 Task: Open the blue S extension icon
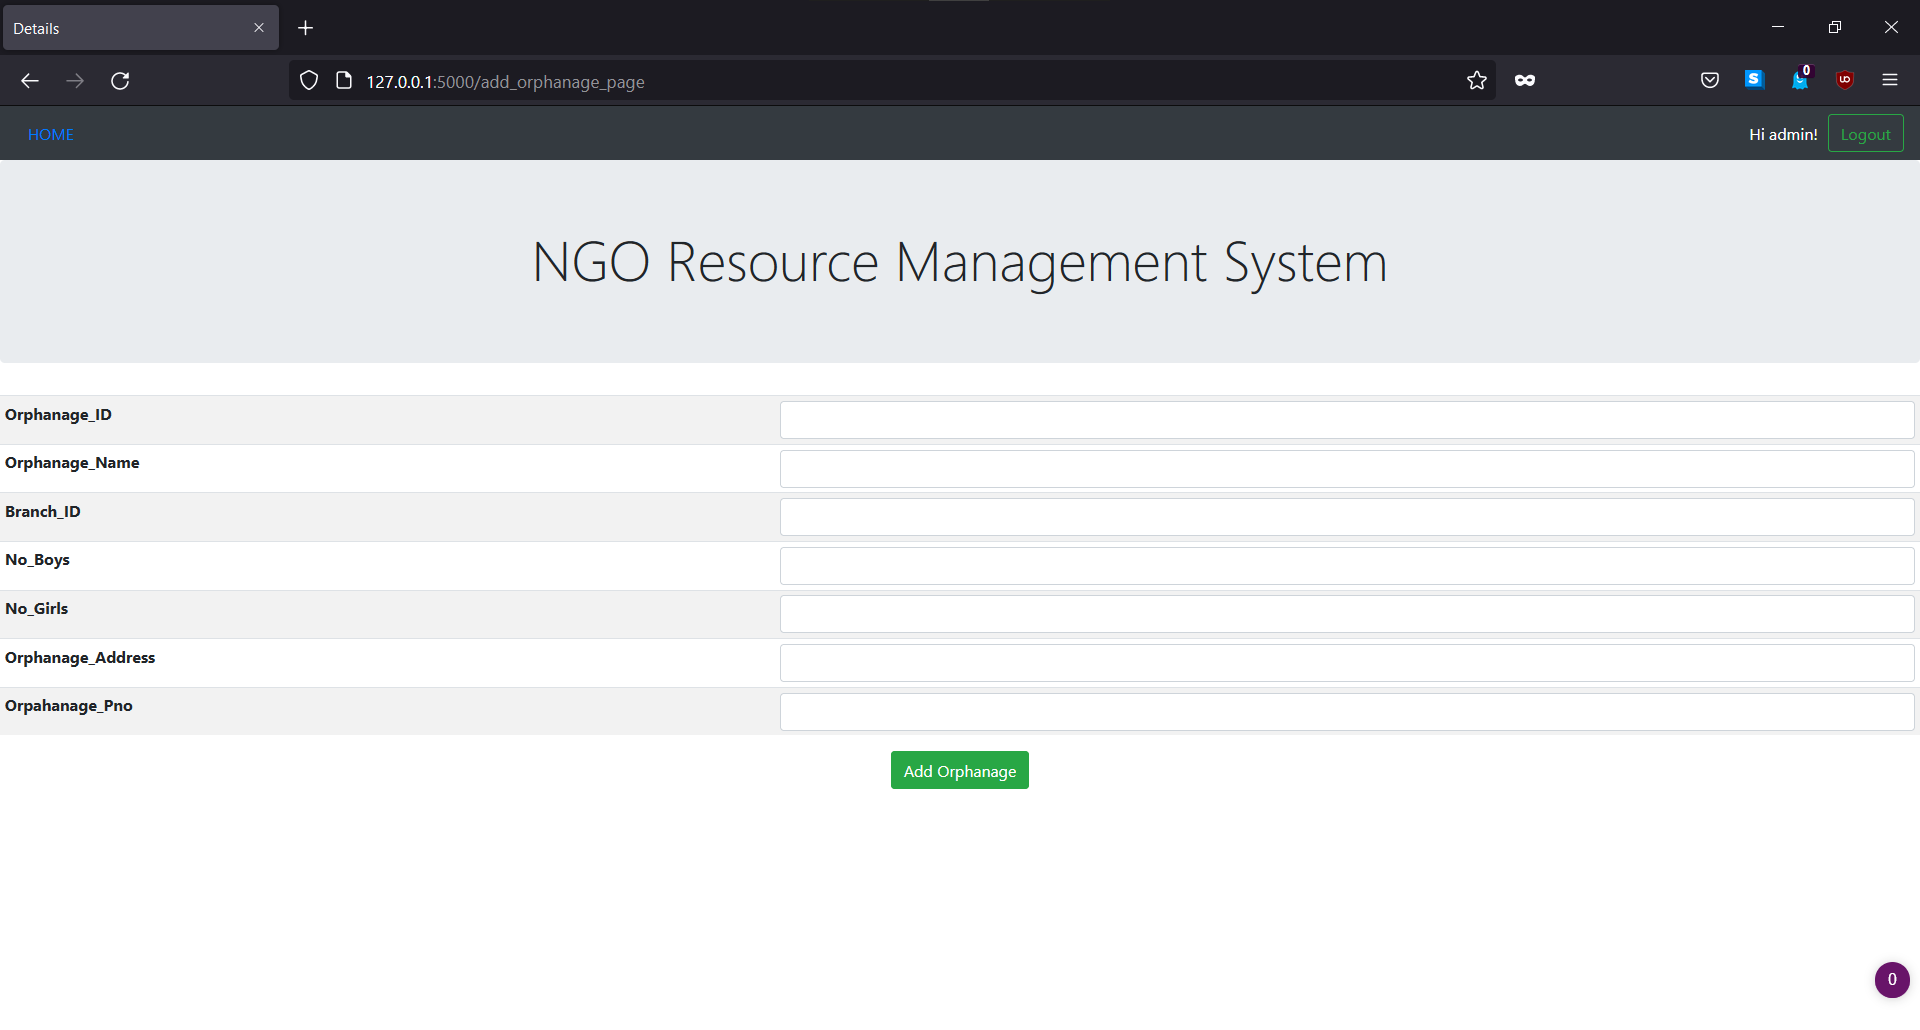tap(1755, 79)
